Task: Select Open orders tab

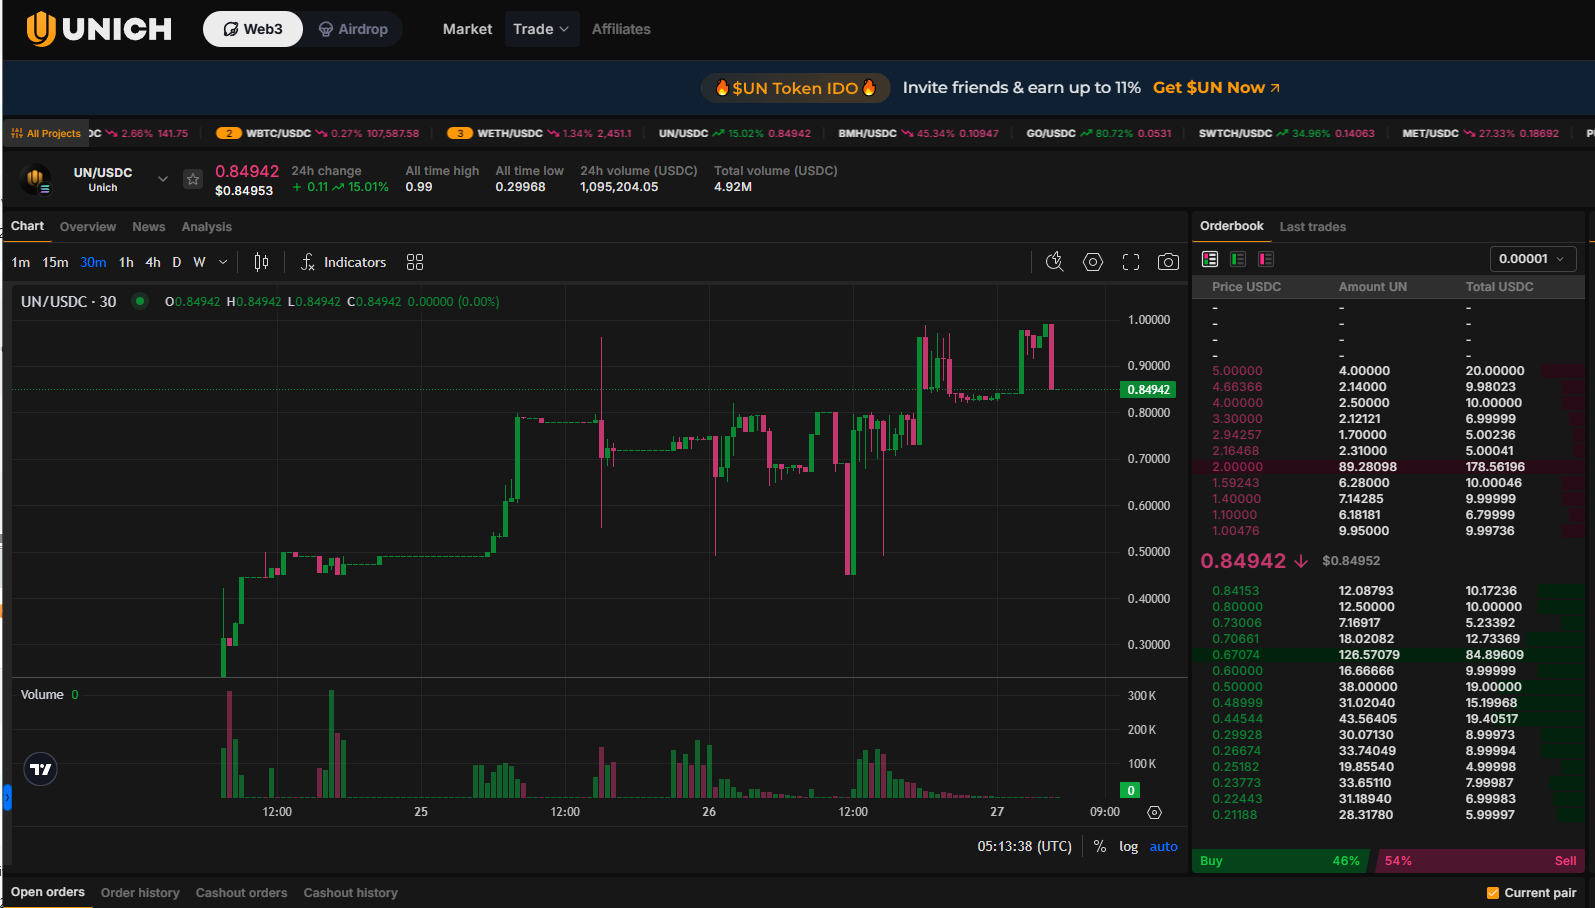Action: 48,892
